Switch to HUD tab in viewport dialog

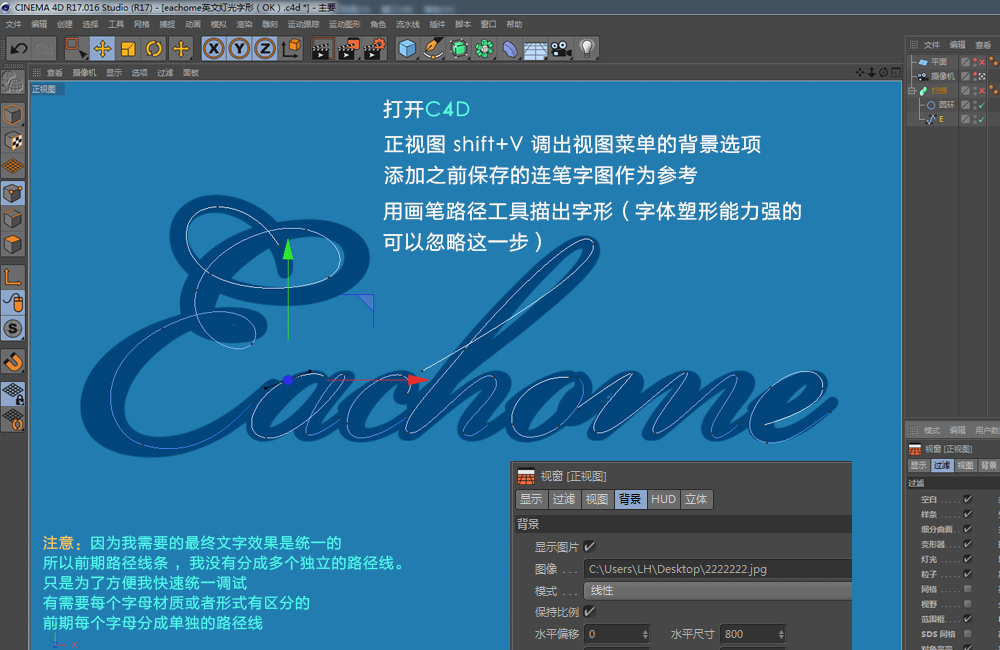[x=663, y=499]
